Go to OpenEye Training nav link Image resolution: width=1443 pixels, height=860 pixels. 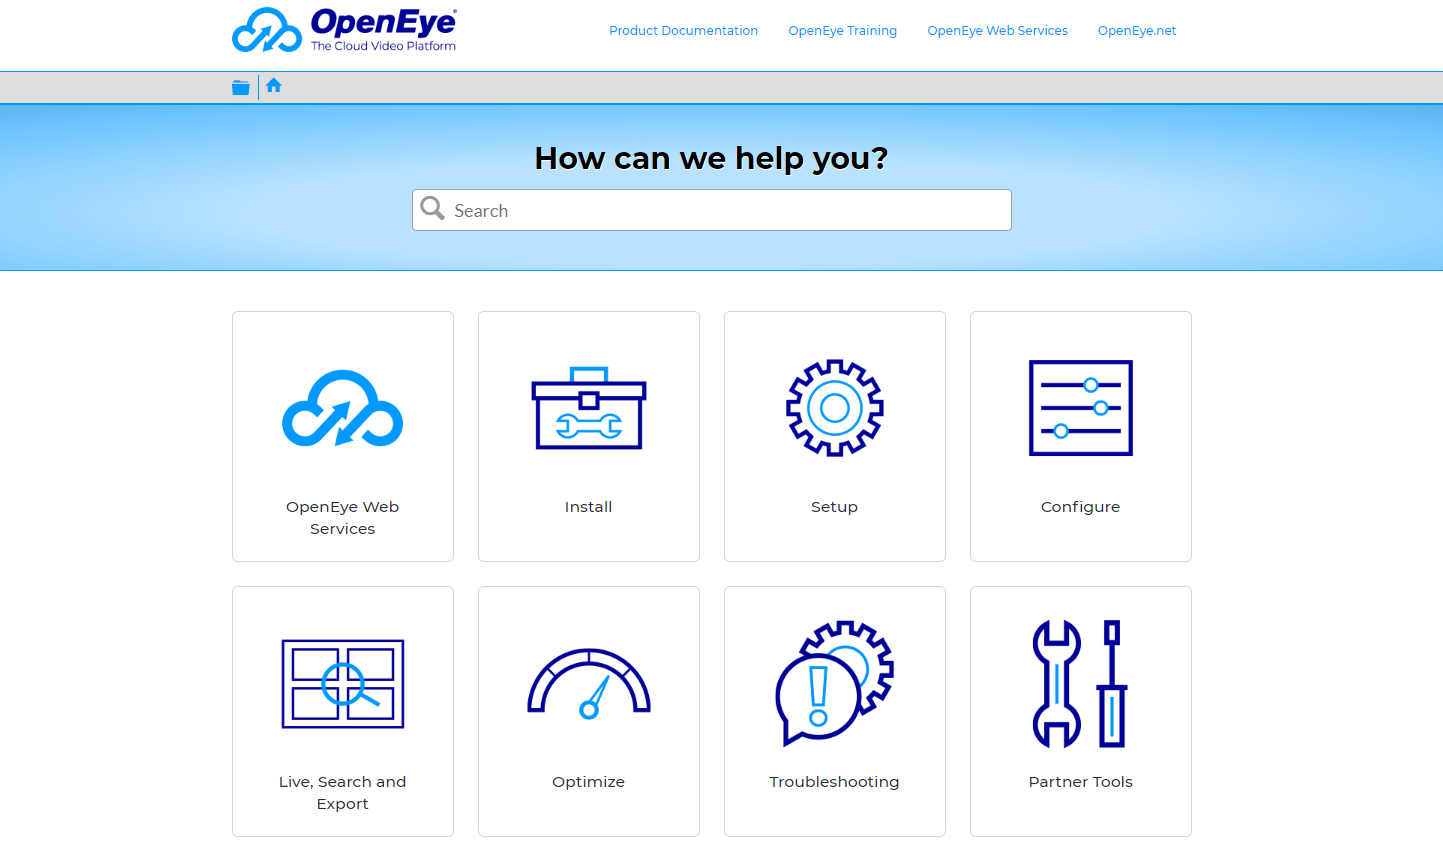[842, 31]
